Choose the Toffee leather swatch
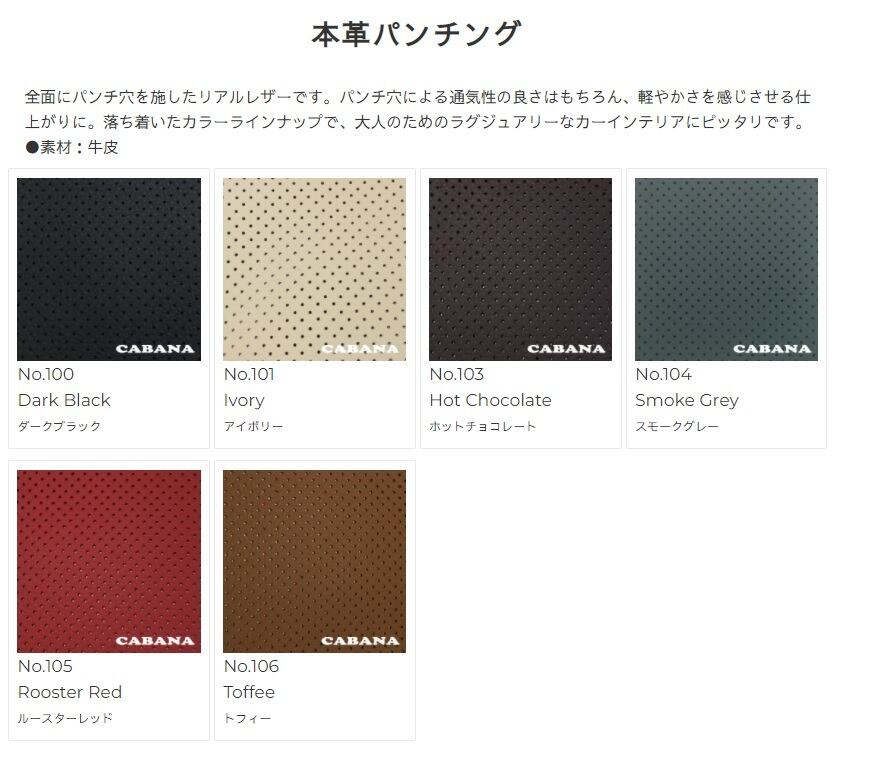 point(314,561)
